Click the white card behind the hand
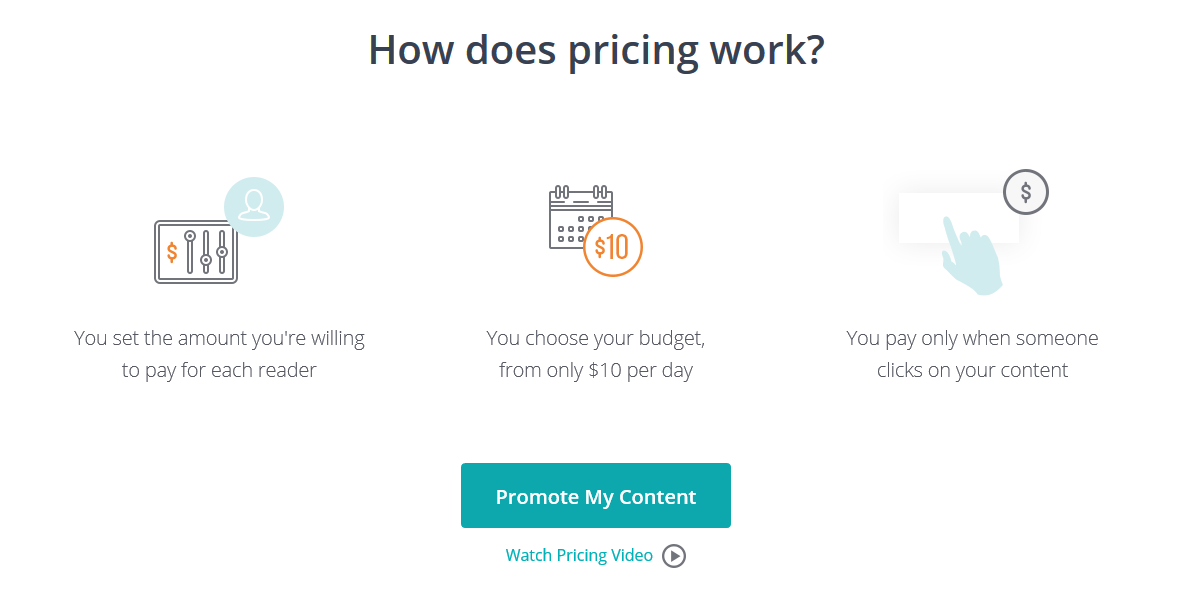 pos(959,218)
